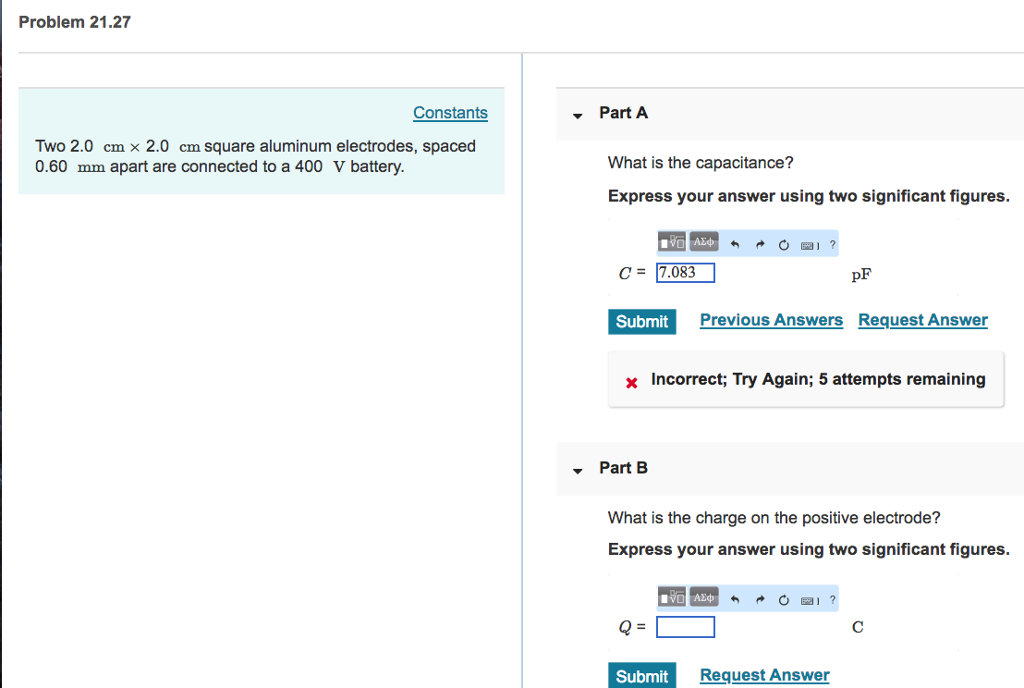Open help question mark in Part A
Image resolution: width=1024 pixels, height=688 pixels.
click(x=833, y=245)
